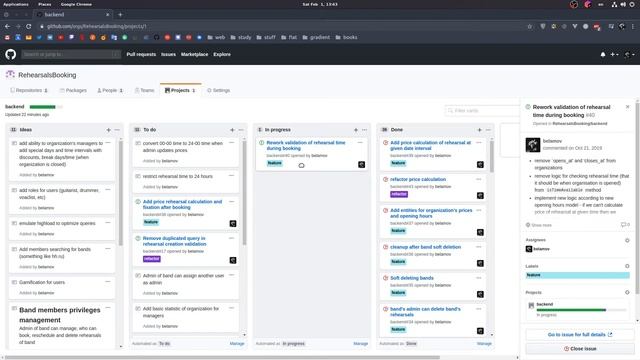The width and height of the screenshot is (640, 360).
Task: Click the system volume icon
Action: (623, 4)
